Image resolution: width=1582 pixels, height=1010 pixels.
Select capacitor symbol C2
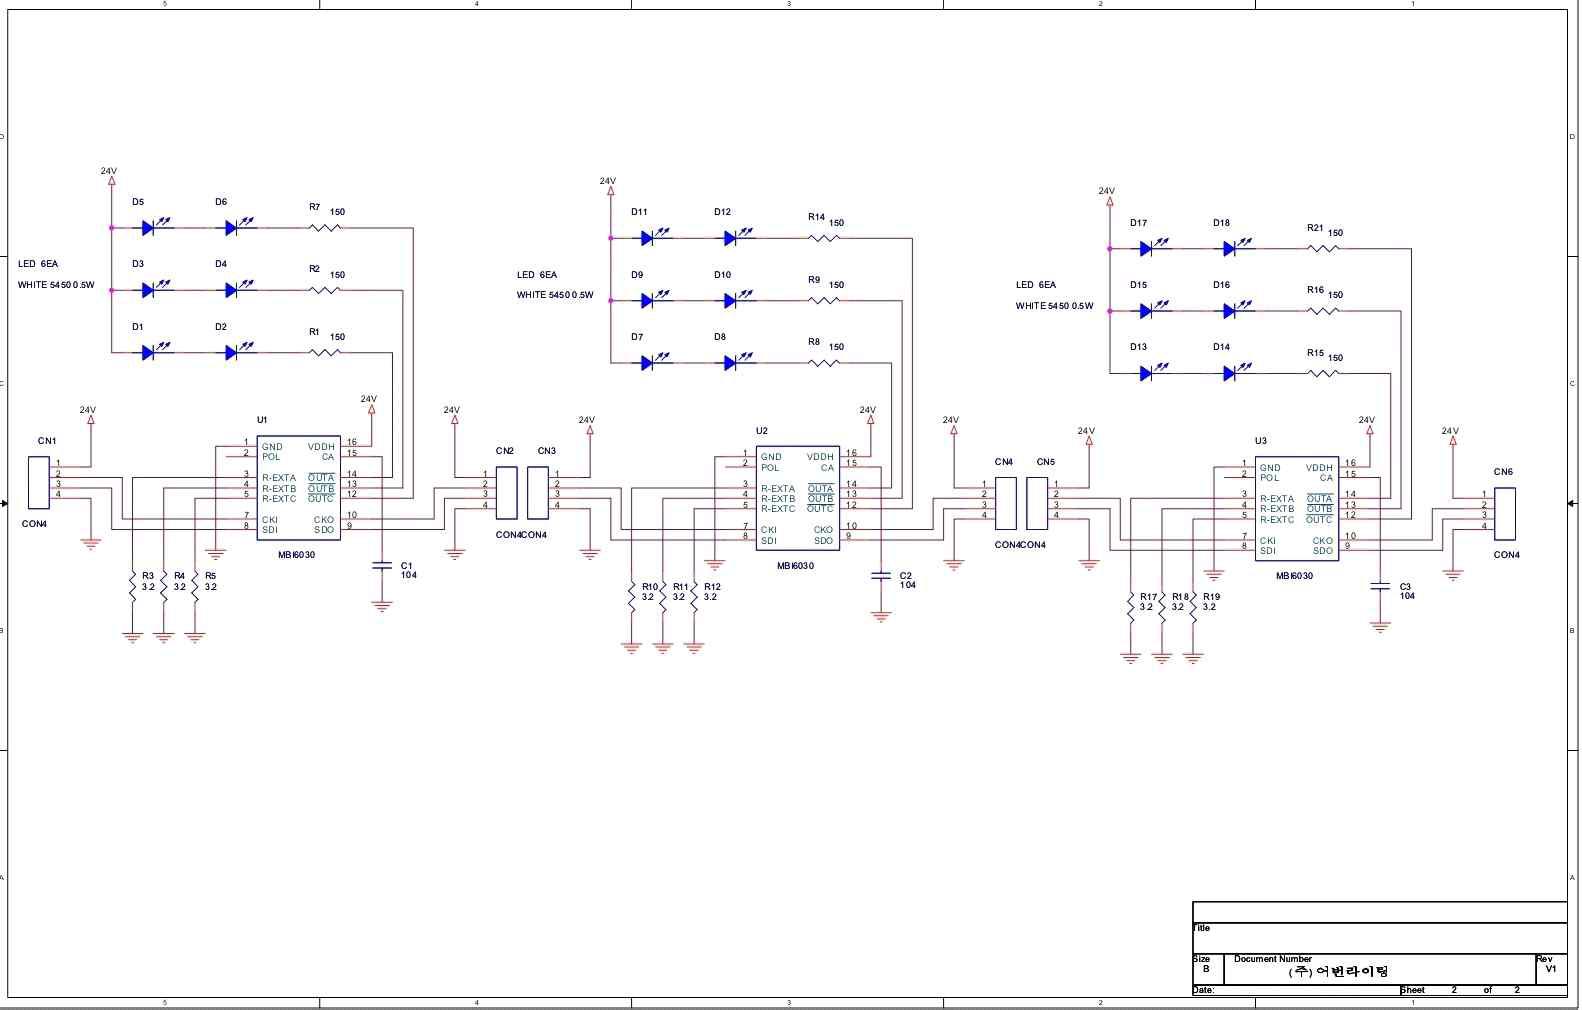(880, 575)
